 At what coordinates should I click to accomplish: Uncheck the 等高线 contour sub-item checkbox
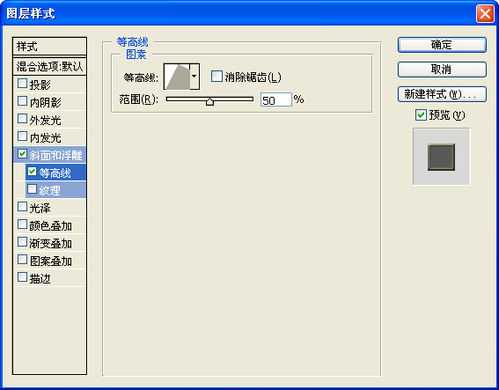click(32, 171)
